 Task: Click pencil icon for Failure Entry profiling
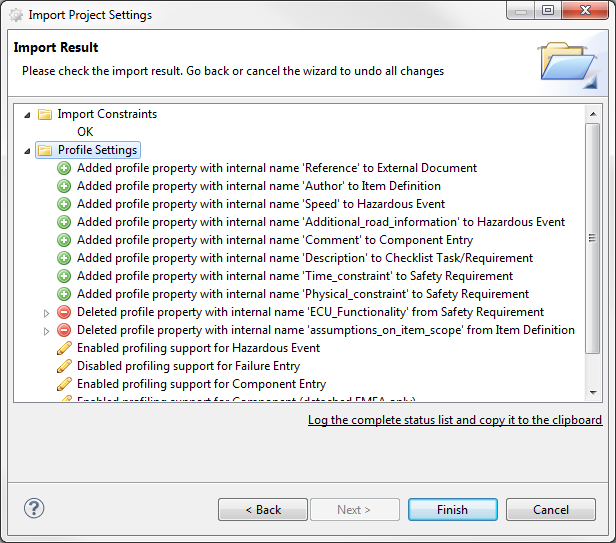[64, 366]
